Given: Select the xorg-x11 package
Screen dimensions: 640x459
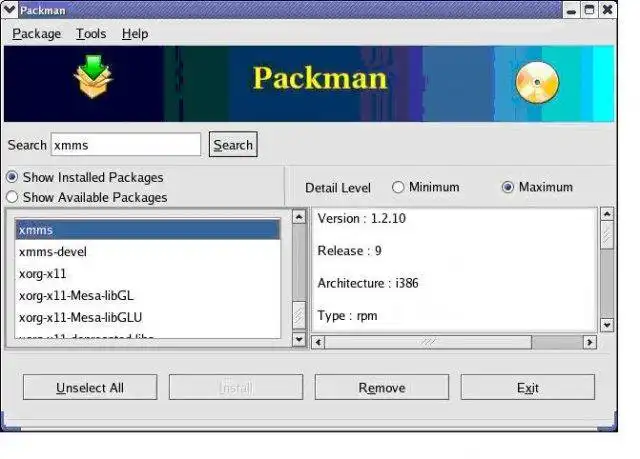Looking at the screenshot, I should click(148, 274).
